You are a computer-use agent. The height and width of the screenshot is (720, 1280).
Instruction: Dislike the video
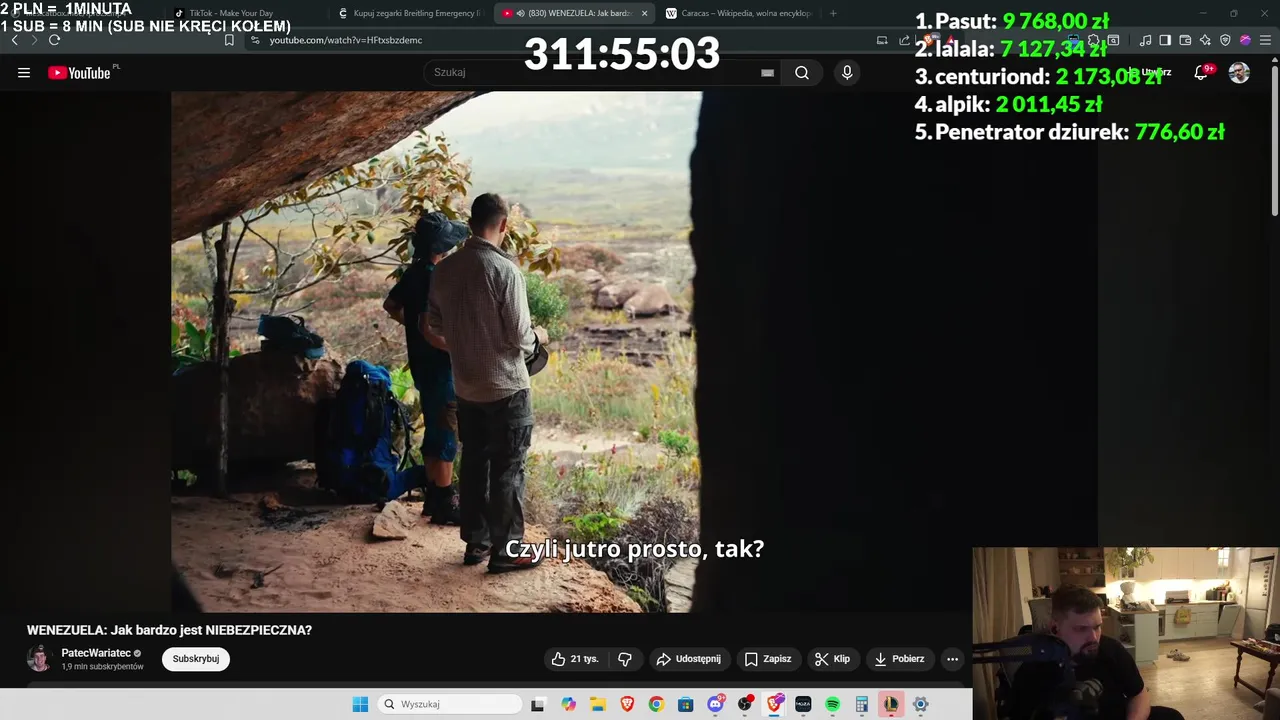point(625,659)
